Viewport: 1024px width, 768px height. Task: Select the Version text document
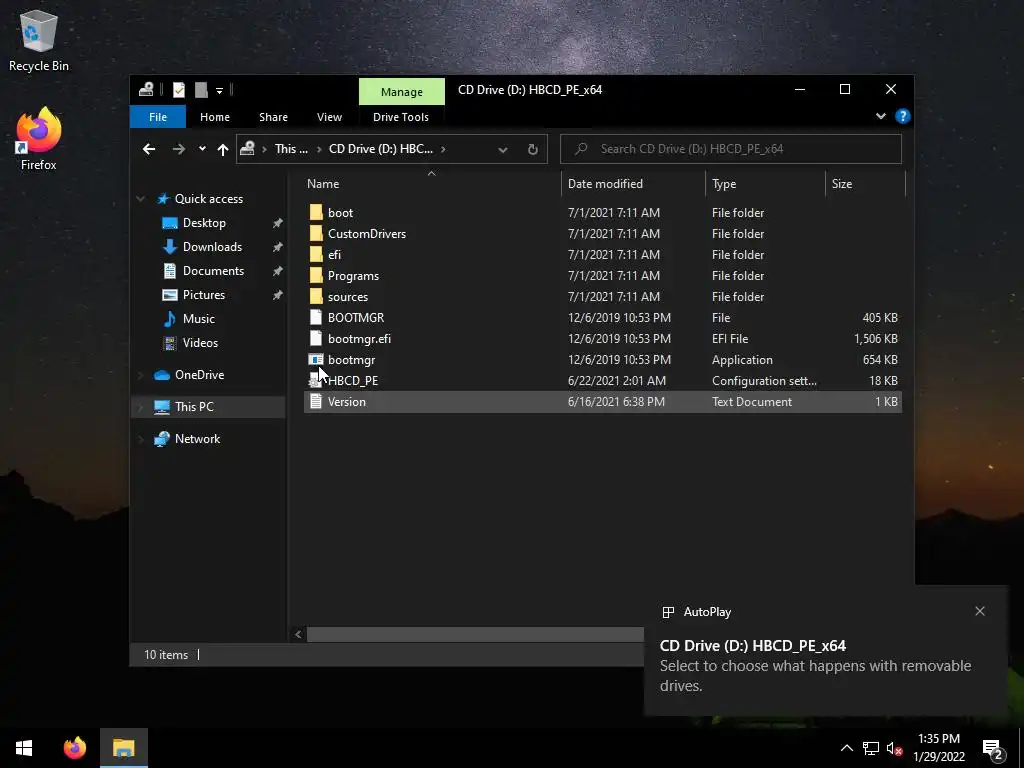602,402
